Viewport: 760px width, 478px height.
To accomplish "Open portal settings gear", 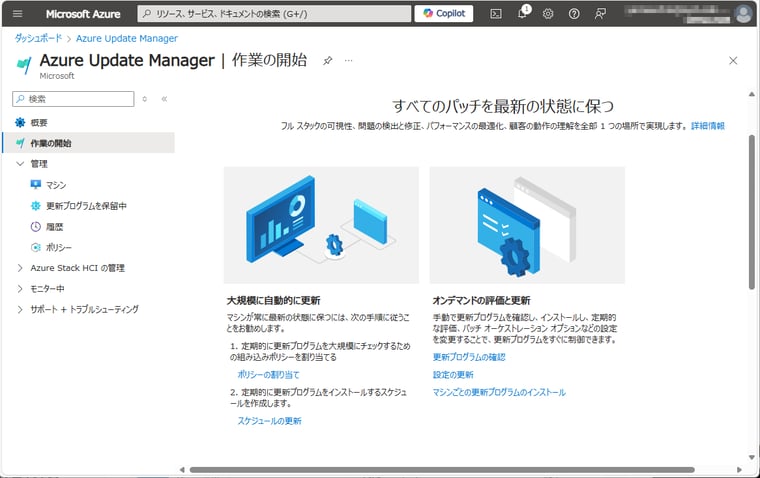I will point(548,14).
